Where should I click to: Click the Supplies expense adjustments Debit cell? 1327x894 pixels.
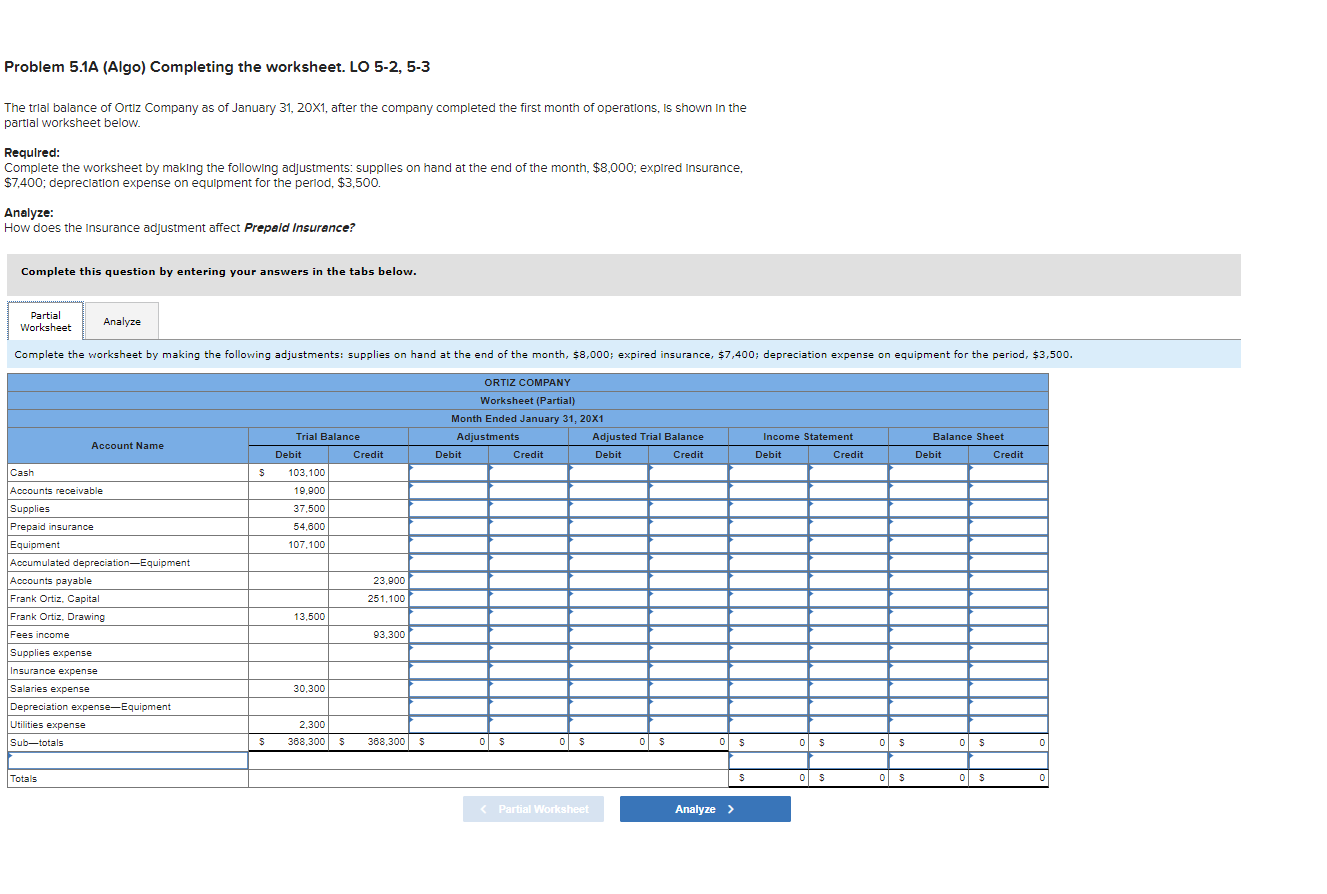tap(448, 652)
